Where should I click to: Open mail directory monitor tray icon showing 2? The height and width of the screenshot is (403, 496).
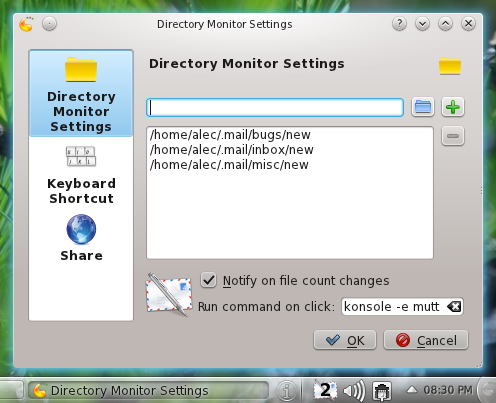pyautogui.click(x=325, y=390)
